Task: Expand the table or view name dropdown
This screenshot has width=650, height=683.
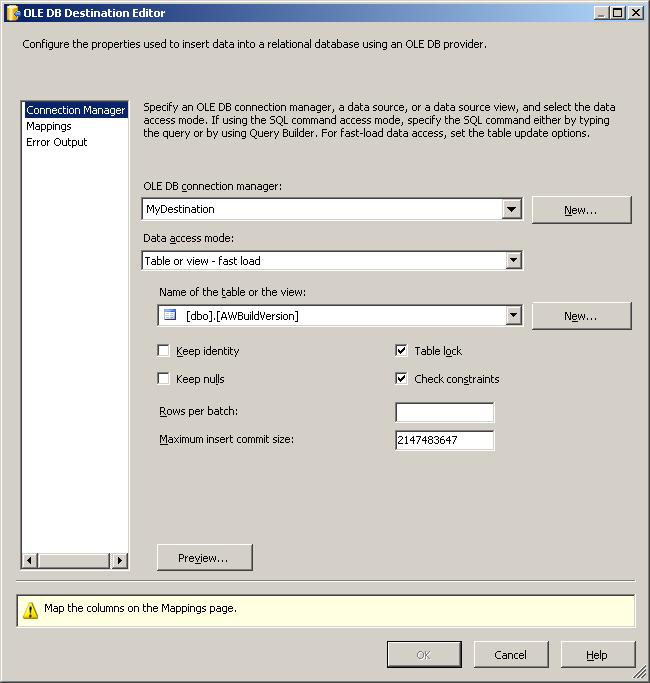Action: pyautogui.click(x=512, y=316)
